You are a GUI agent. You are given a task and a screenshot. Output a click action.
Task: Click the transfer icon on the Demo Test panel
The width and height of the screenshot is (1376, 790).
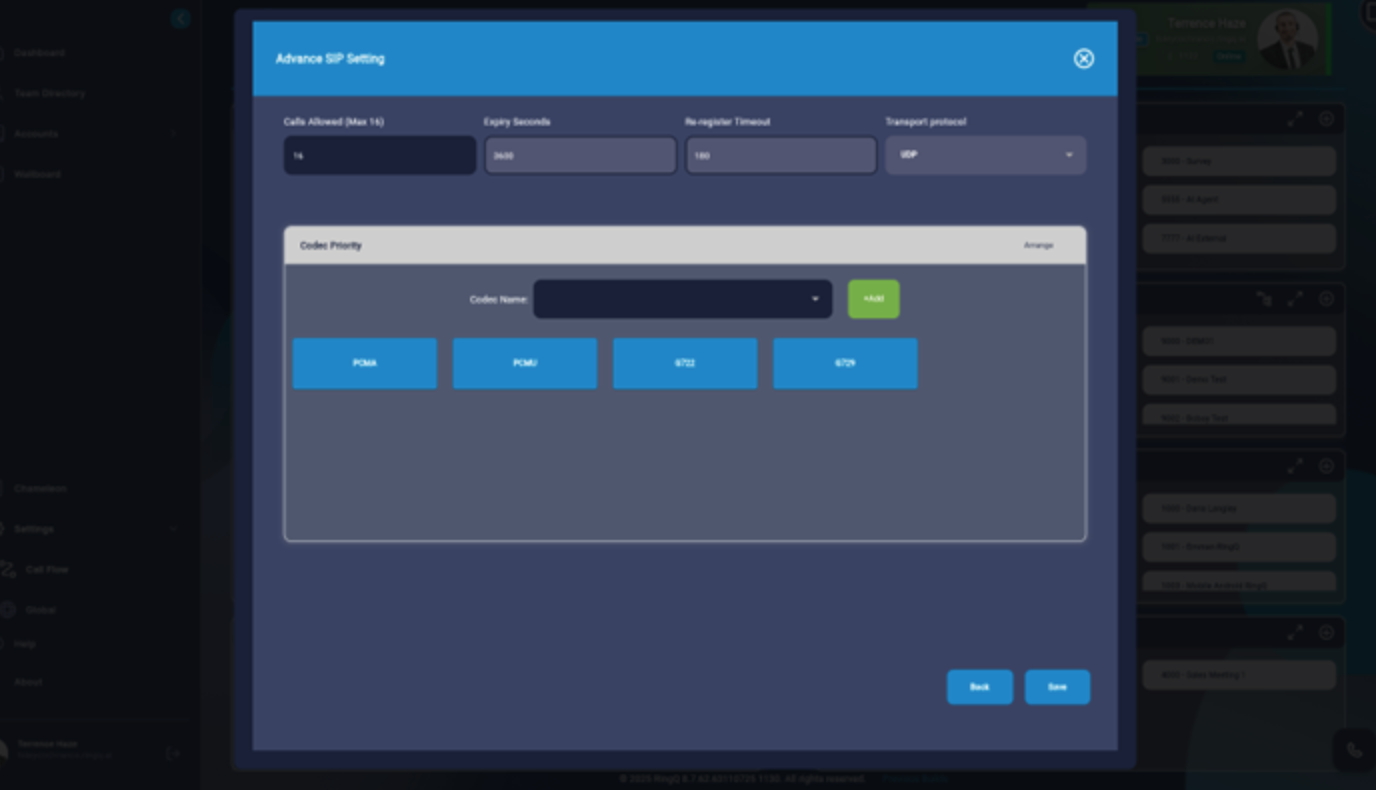(x=1263, y=297)
